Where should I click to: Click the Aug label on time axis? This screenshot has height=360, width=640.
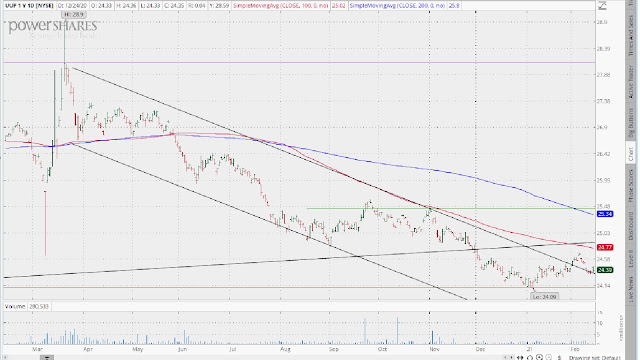(285, 349)
